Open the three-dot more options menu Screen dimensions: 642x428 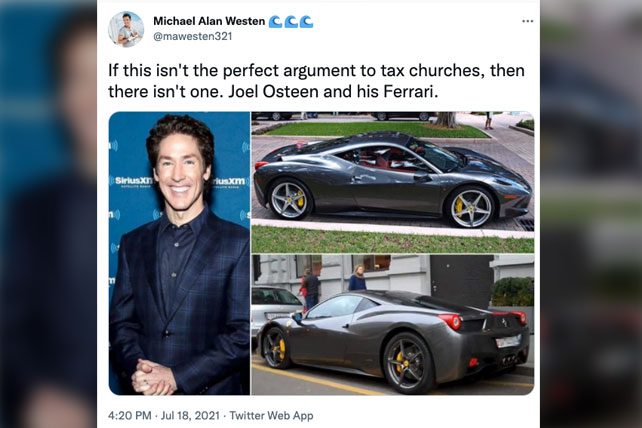(527, 21)
